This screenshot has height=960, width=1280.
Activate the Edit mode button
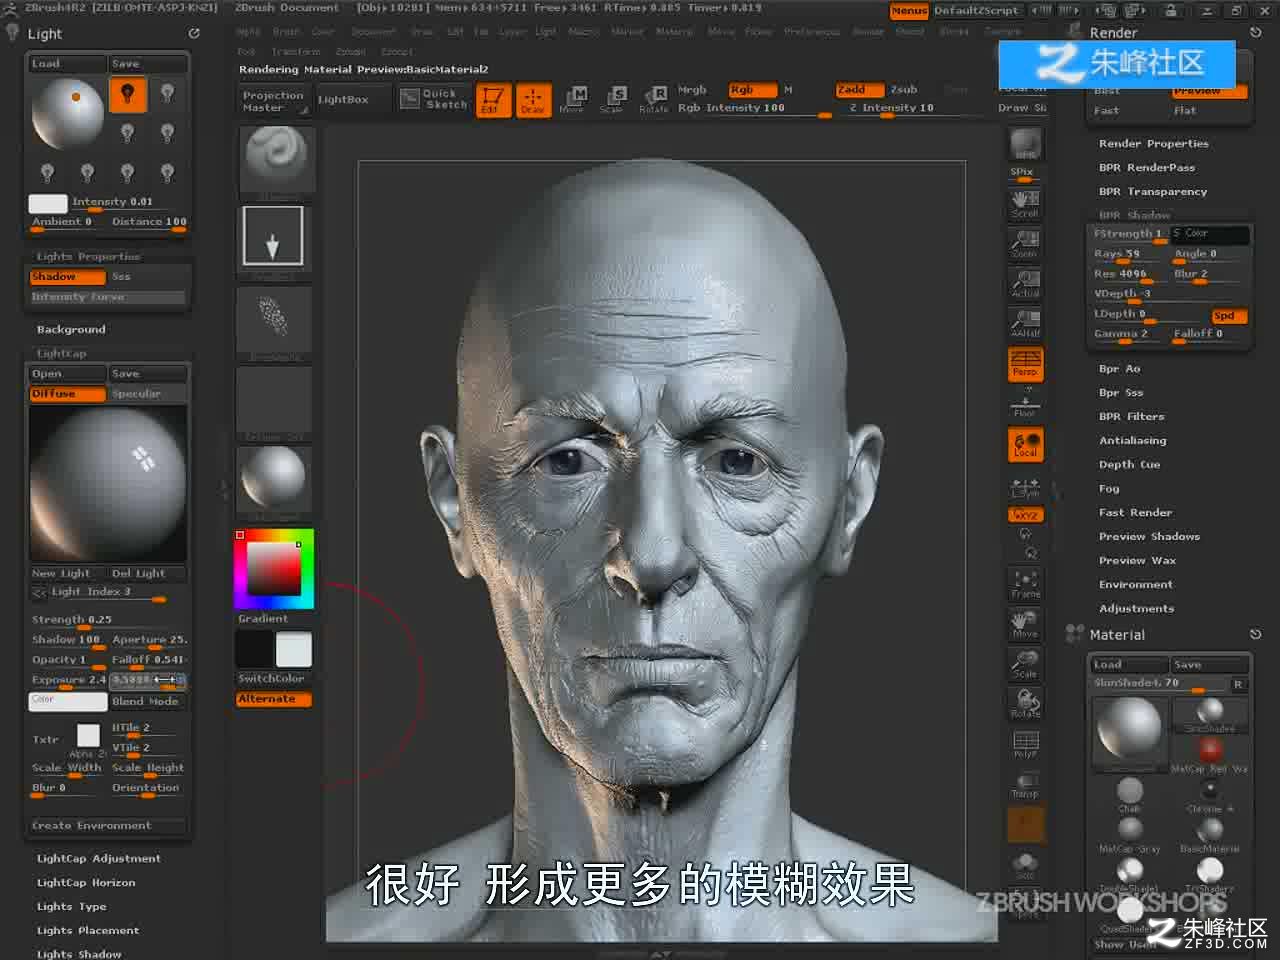[x=491, y=100]
